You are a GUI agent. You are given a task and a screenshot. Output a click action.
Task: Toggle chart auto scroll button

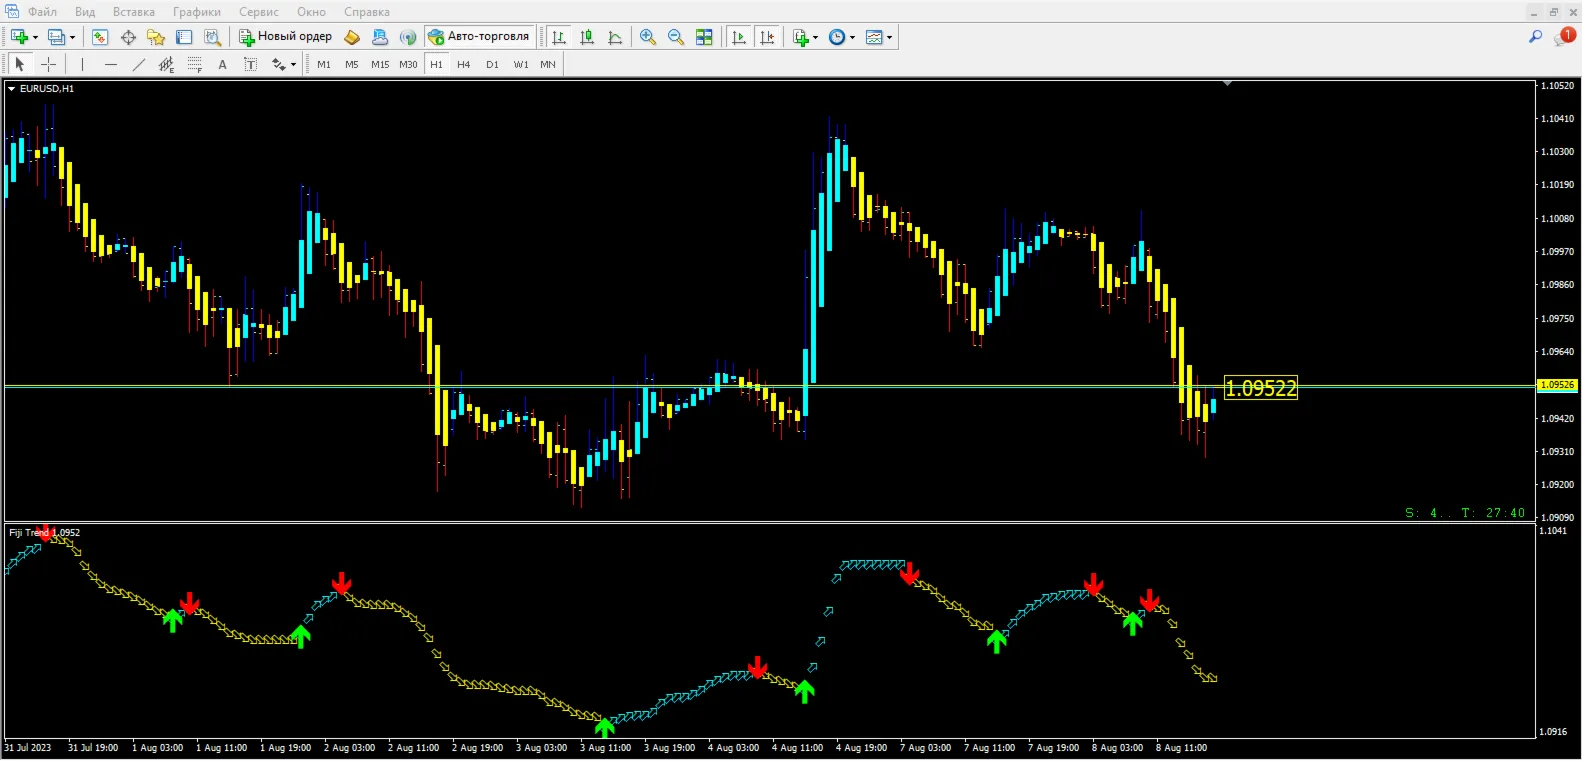pyautogui.click(x=739, y=37)
